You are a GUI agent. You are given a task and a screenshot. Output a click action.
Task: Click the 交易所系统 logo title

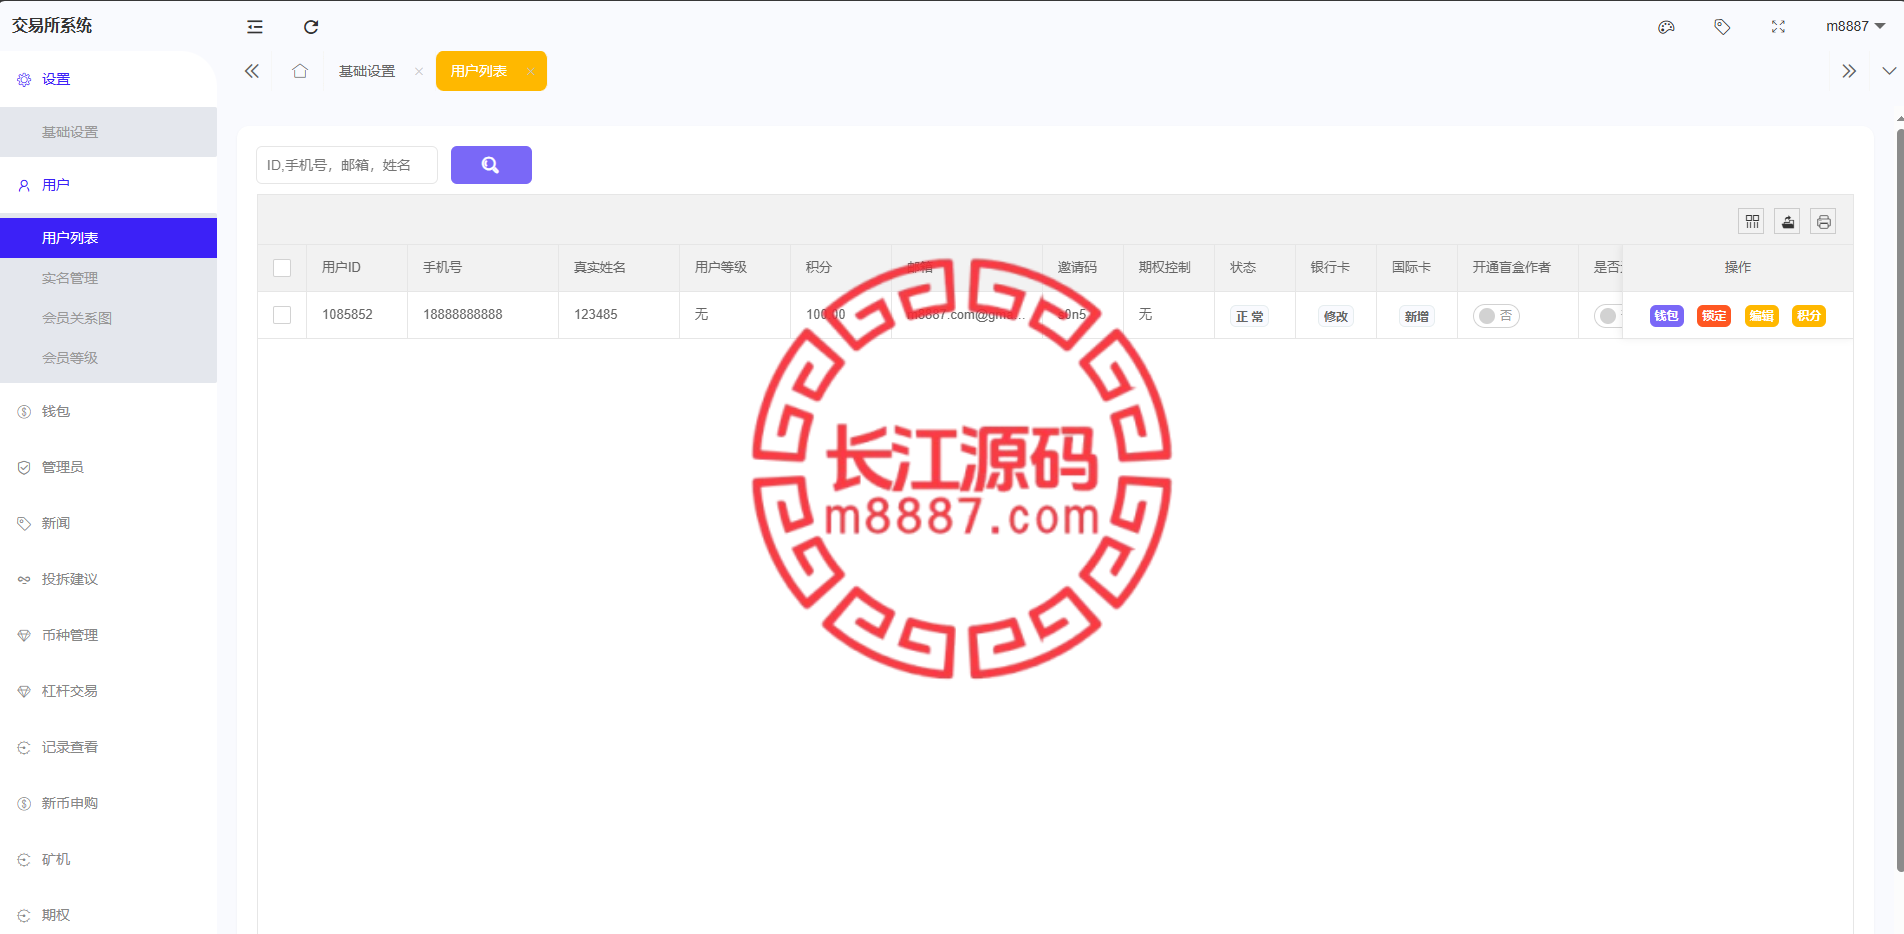click(52, 26)
